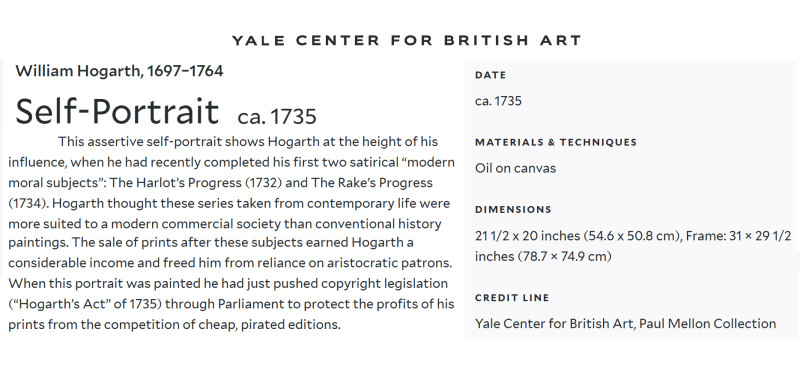Image resolution: width=800 pixels, height=368 pixels.
Task: Click the Self-Portrait title heading
Action: click(117, 111)
